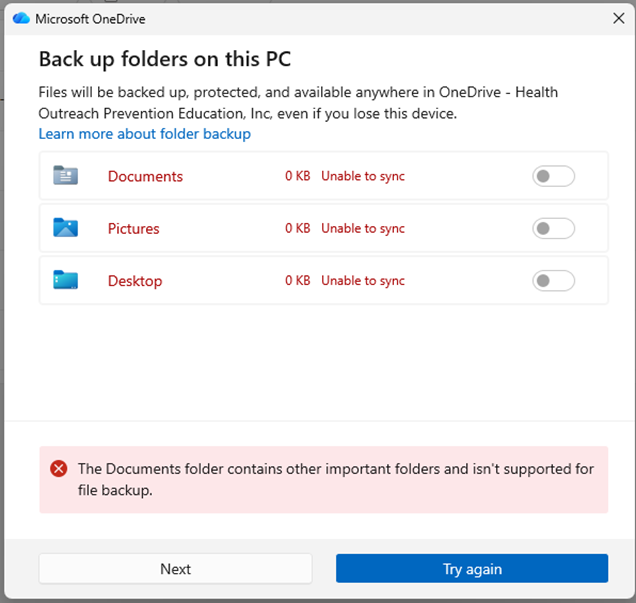
Task: Select the Documents folder name
Action: (x=145, y=177)
